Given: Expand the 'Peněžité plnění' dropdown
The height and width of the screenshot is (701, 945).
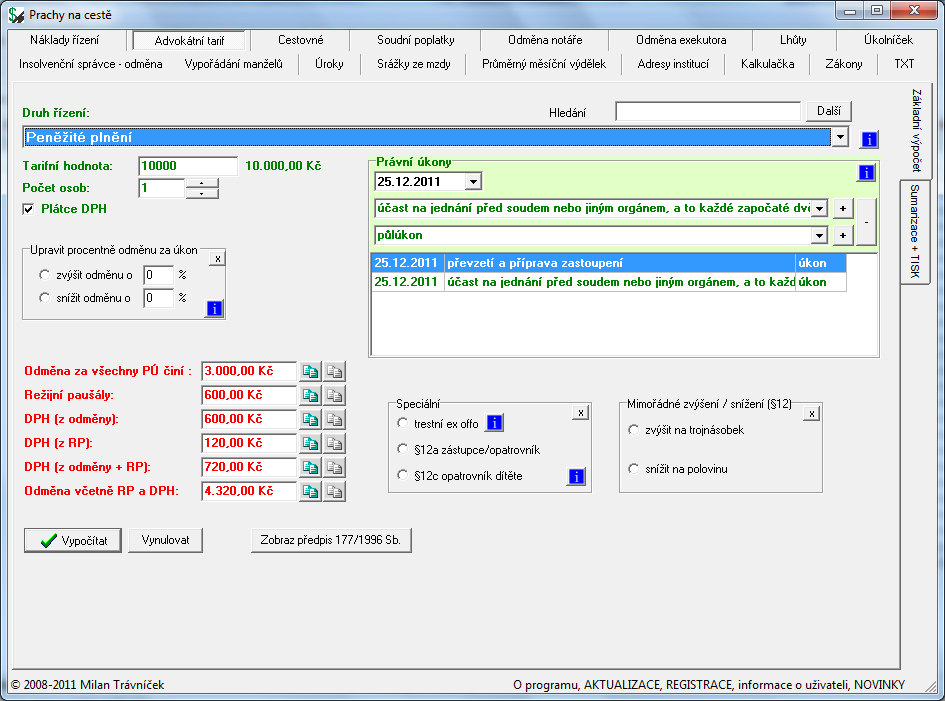Looking at the screenshot, I should coord(840,138).
